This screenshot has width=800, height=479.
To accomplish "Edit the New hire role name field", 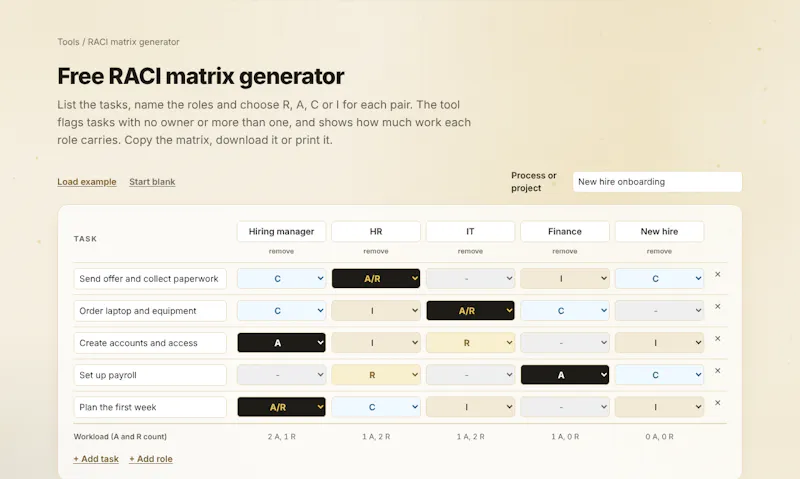I will click(x=659, y=231).
